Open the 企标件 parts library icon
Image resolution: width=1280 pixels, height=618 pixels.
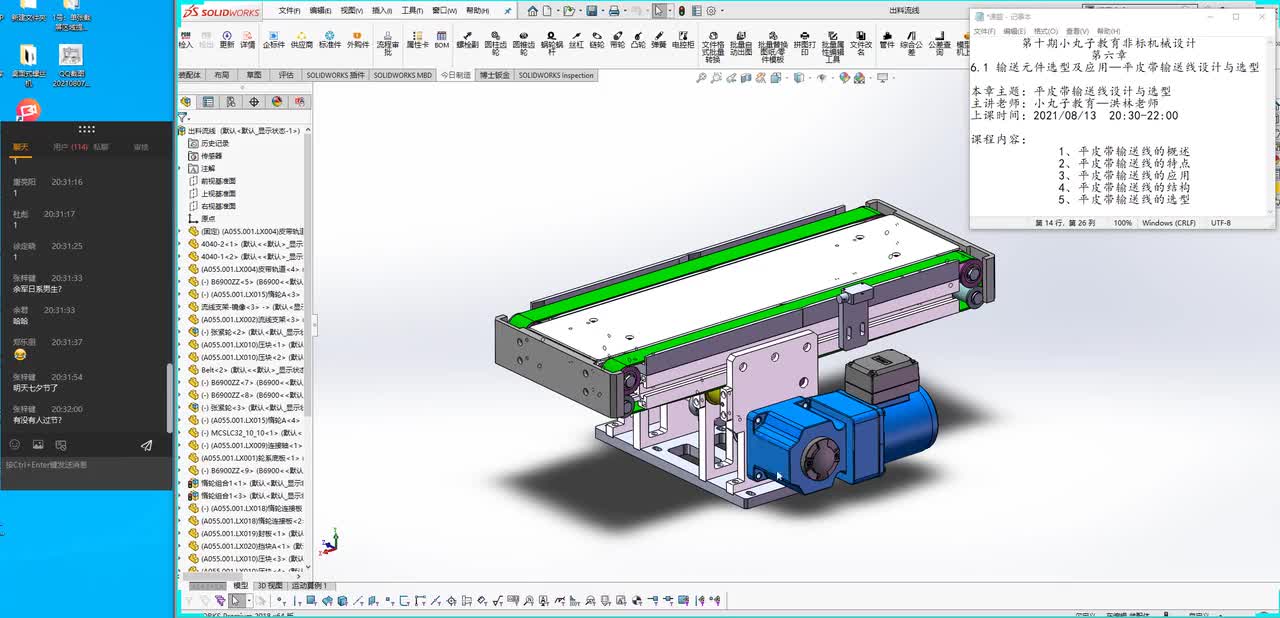[274, 39]
